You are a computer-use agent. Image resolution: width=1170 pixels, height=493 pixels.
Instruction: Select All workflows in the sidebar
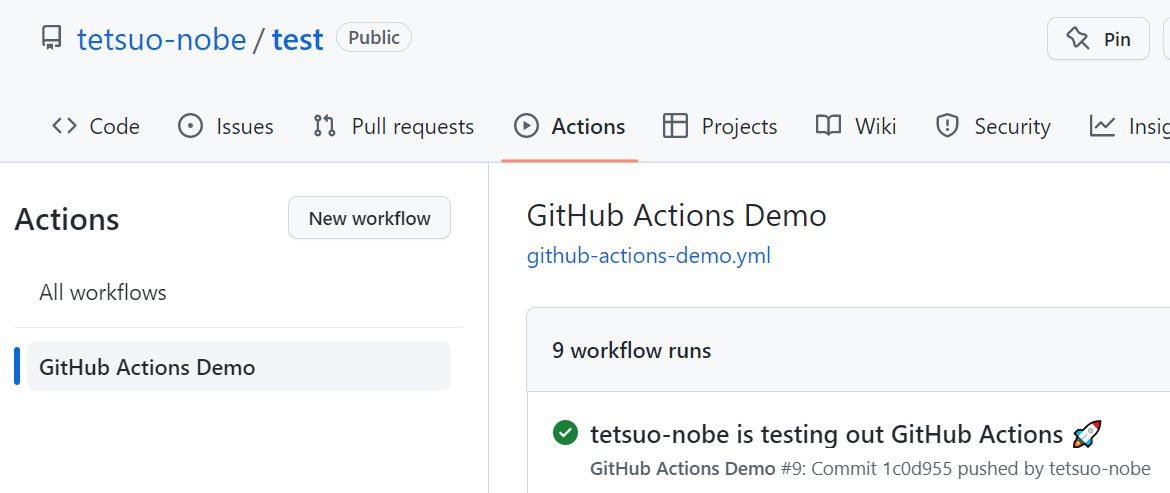coord(103,293)
